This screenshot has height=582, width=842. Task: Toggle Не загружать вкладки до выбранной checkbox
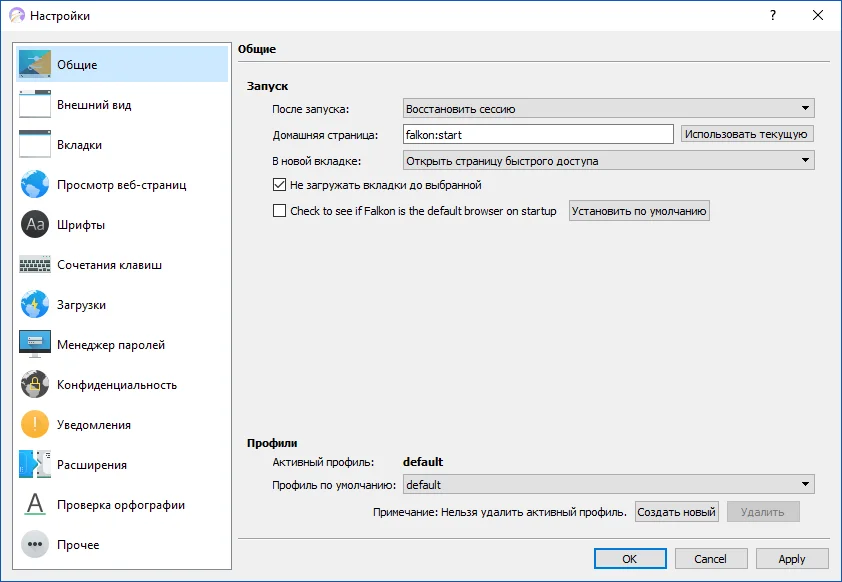click(x=279, y=185)
